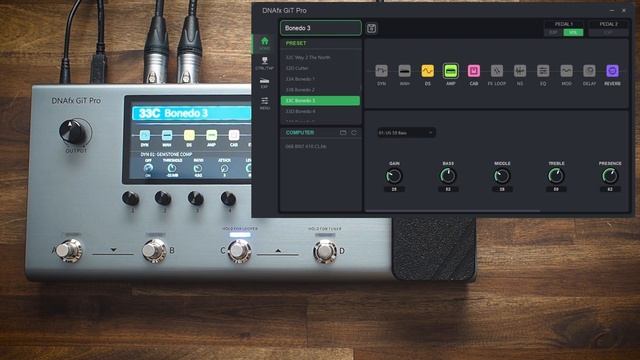Select preset 33B Bonedo 2
This screenshot has height=360, width=640.
320,89
